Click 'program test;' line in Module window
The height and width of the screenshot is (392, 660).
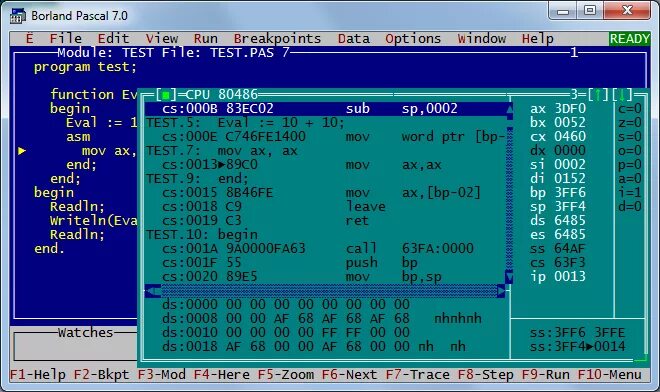tap(85, 67)
